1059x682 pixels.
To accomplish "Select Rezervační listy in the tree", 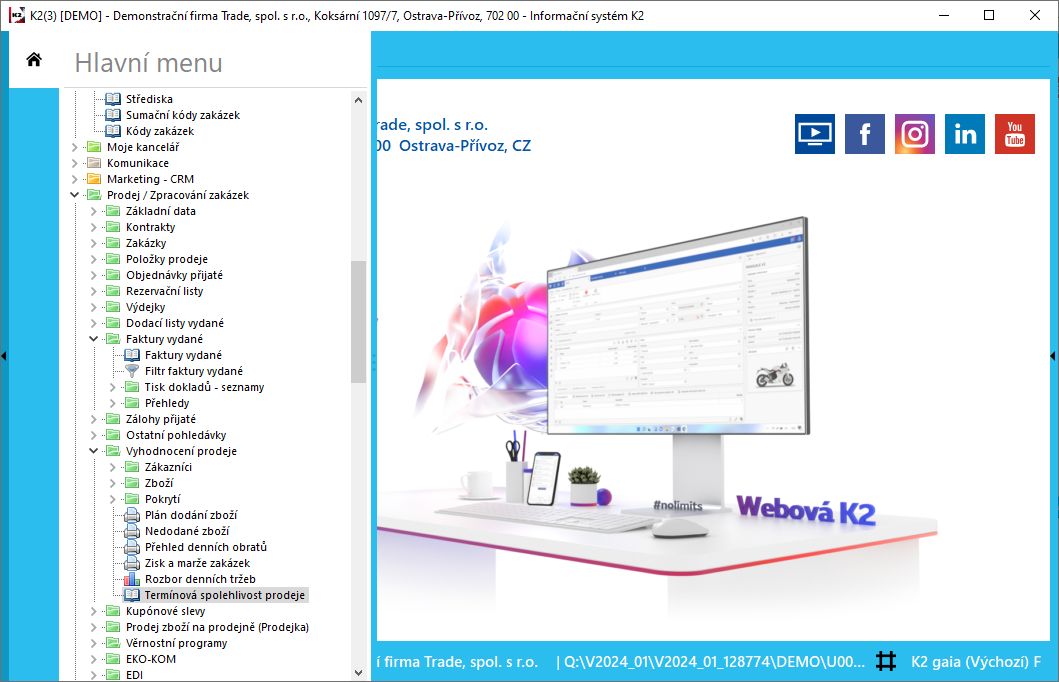I will pos(164,291).
